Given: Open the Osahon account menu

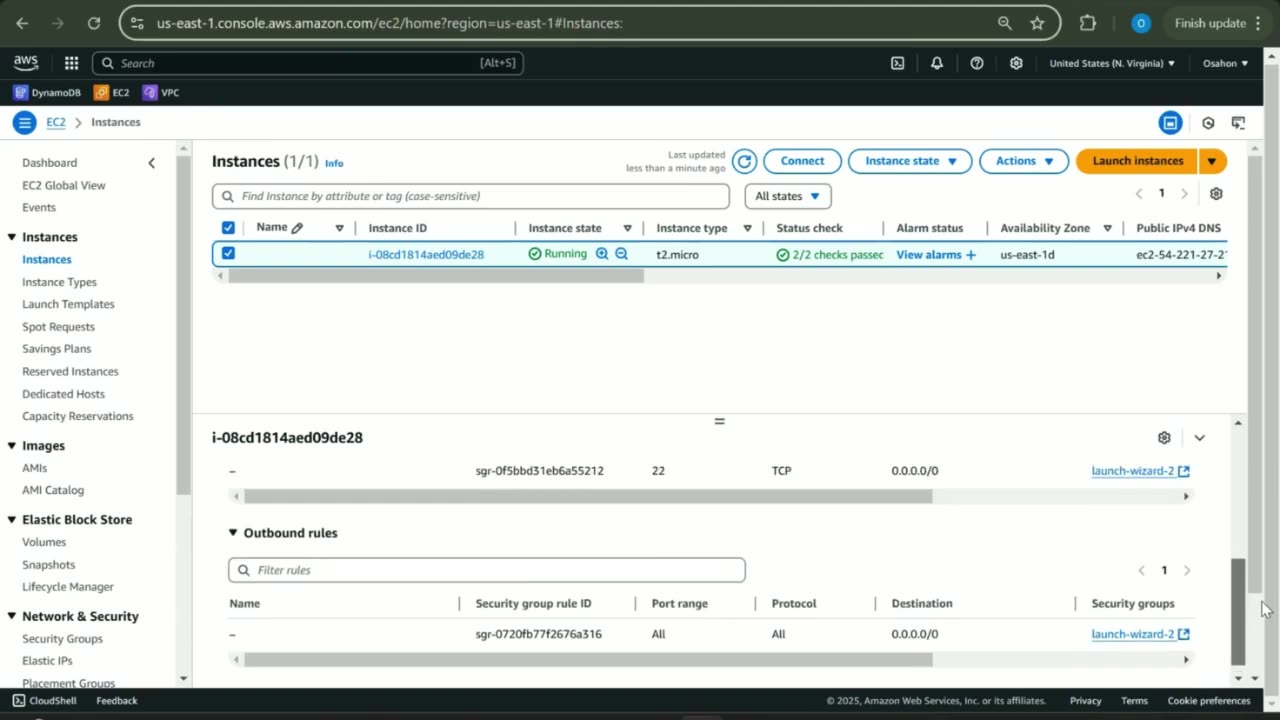Looking at the screenshot, I should click(1225, 63).
